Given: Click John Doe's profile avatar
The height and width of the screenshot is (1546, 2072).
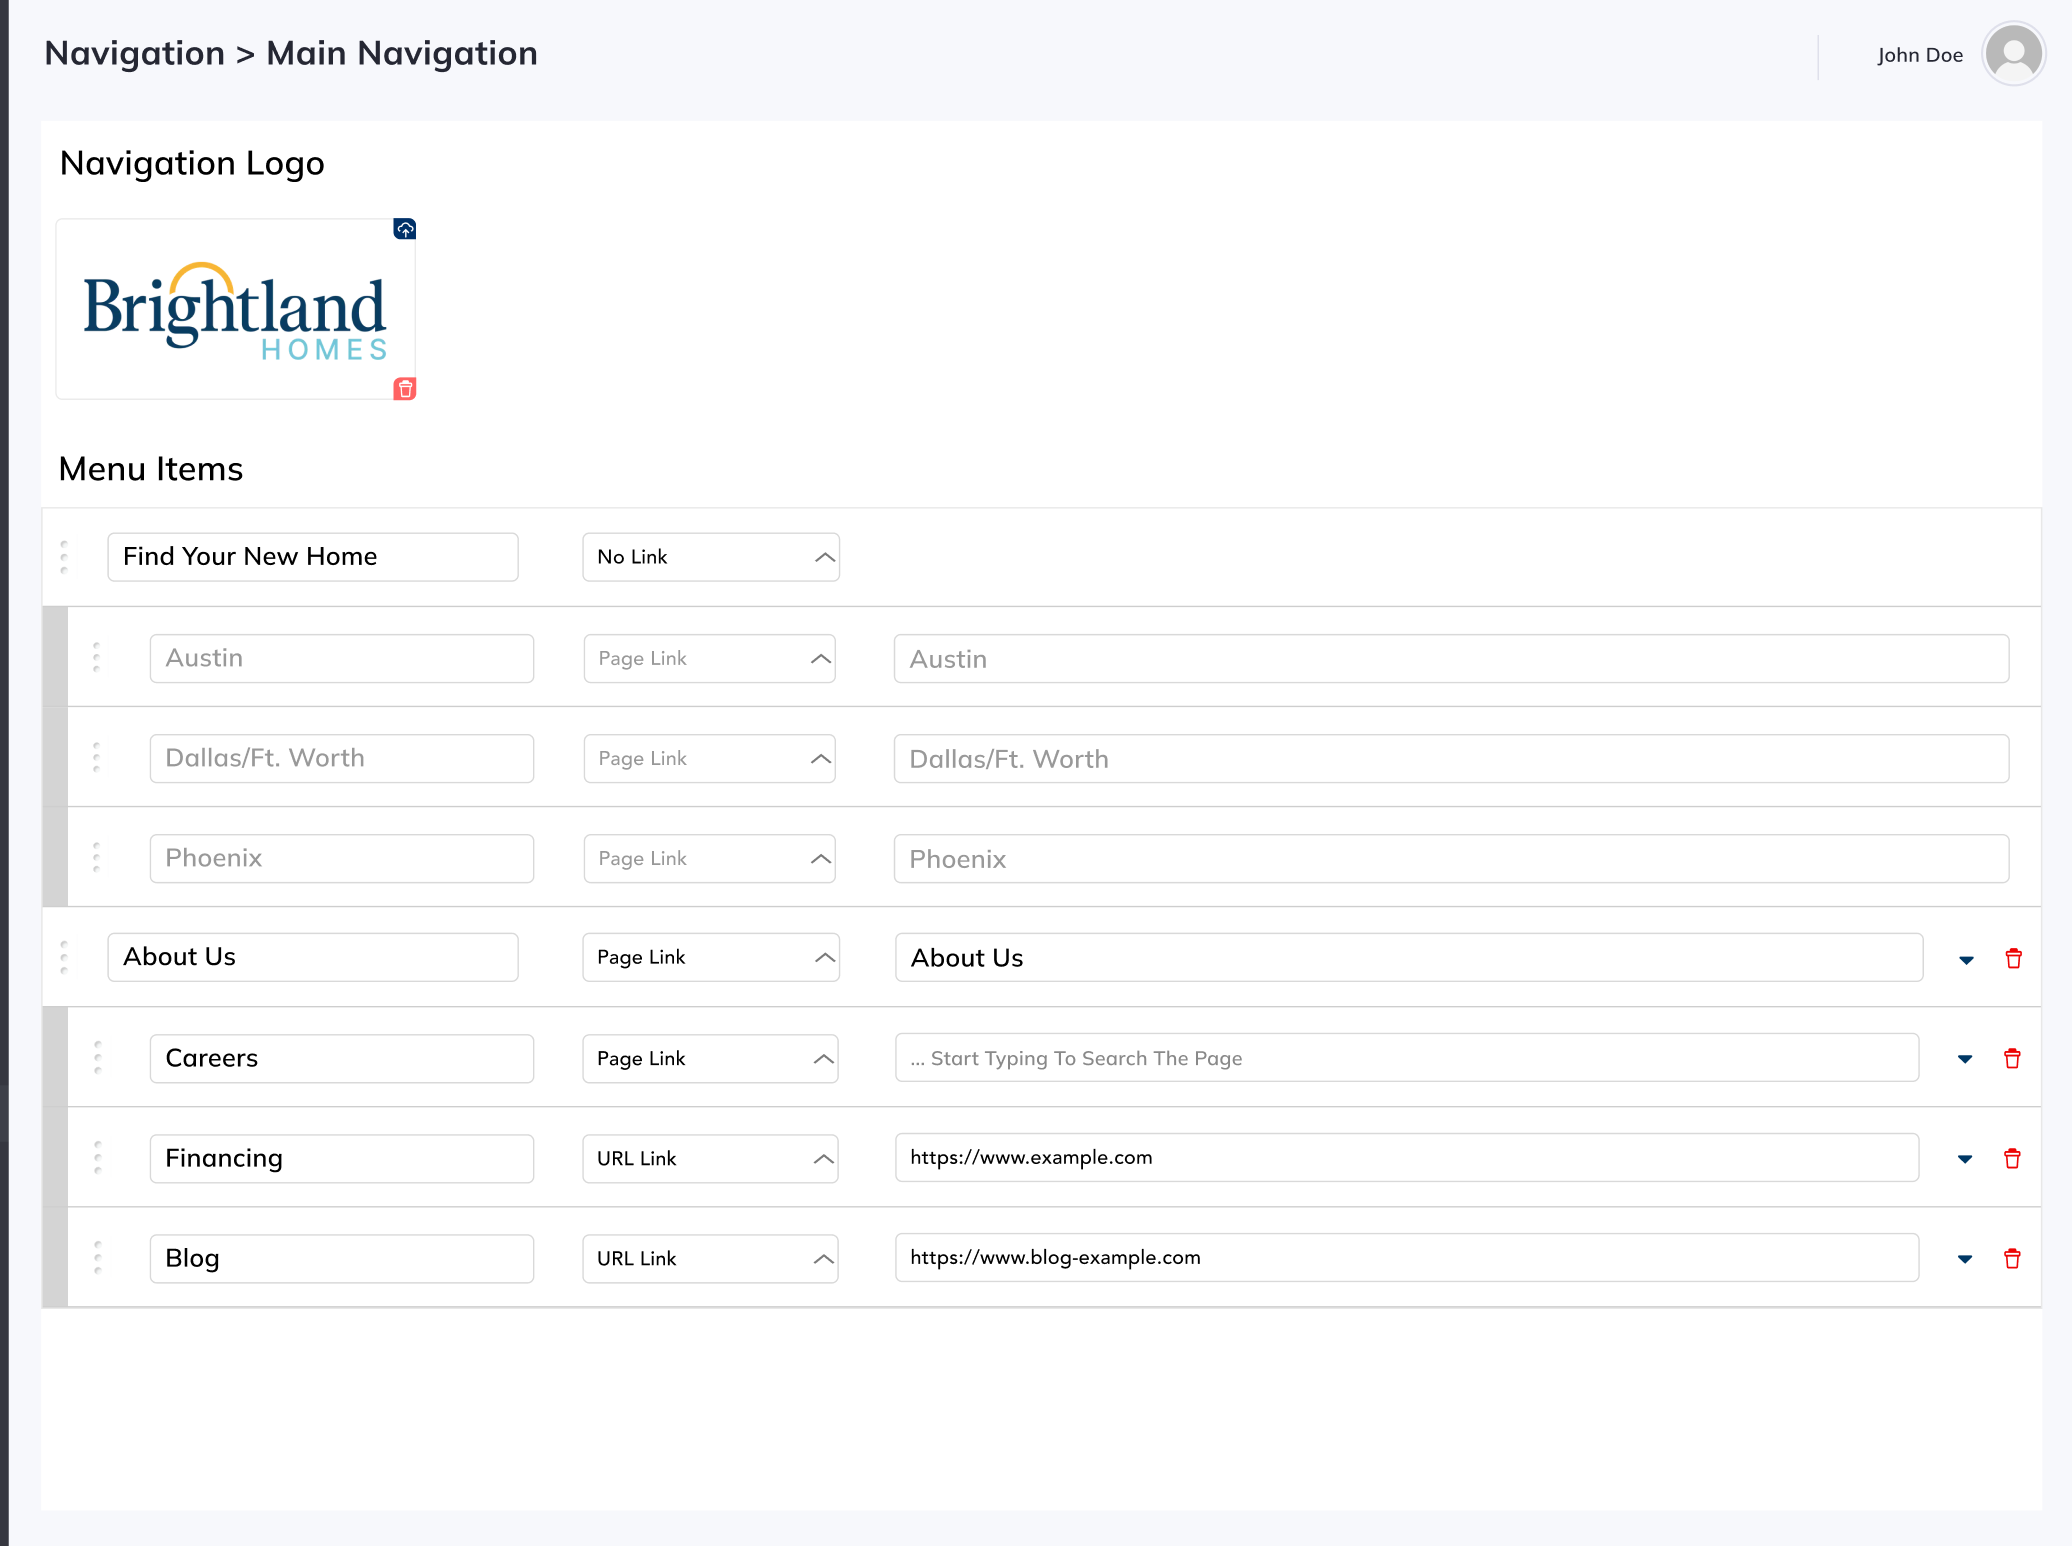Looking at the screenshot, I should 2013,54.
